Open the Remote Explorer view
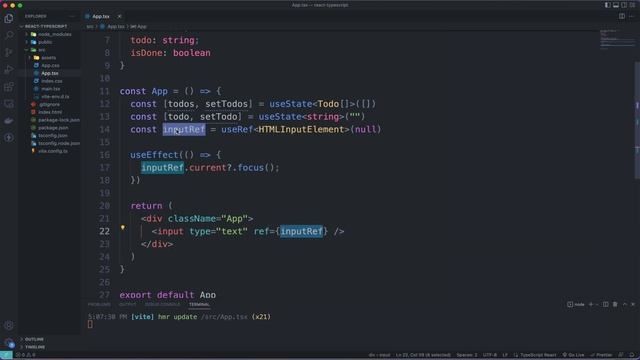Screen dimensions: 640x360 (9, 104)
